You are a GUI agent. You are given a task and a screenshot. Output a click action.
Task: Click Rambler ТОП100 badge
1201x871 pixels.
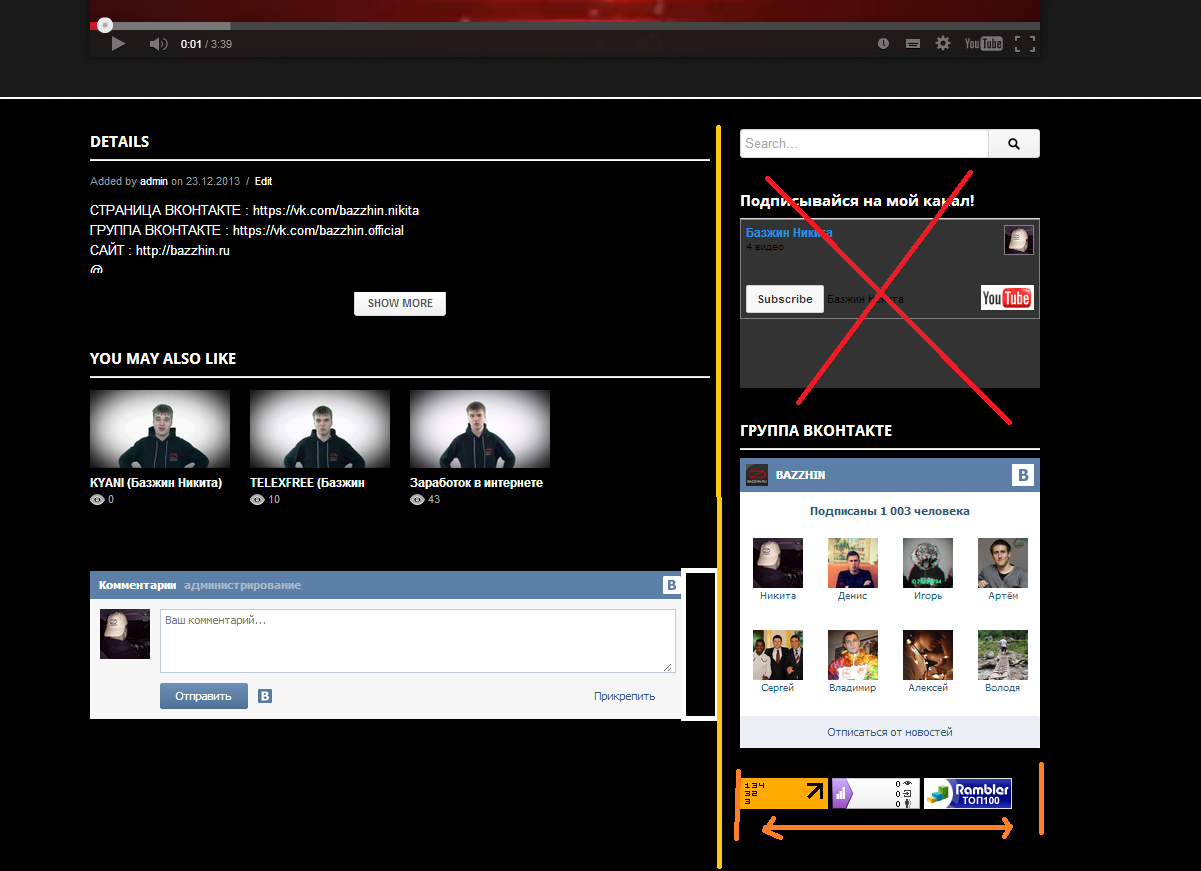967,793
